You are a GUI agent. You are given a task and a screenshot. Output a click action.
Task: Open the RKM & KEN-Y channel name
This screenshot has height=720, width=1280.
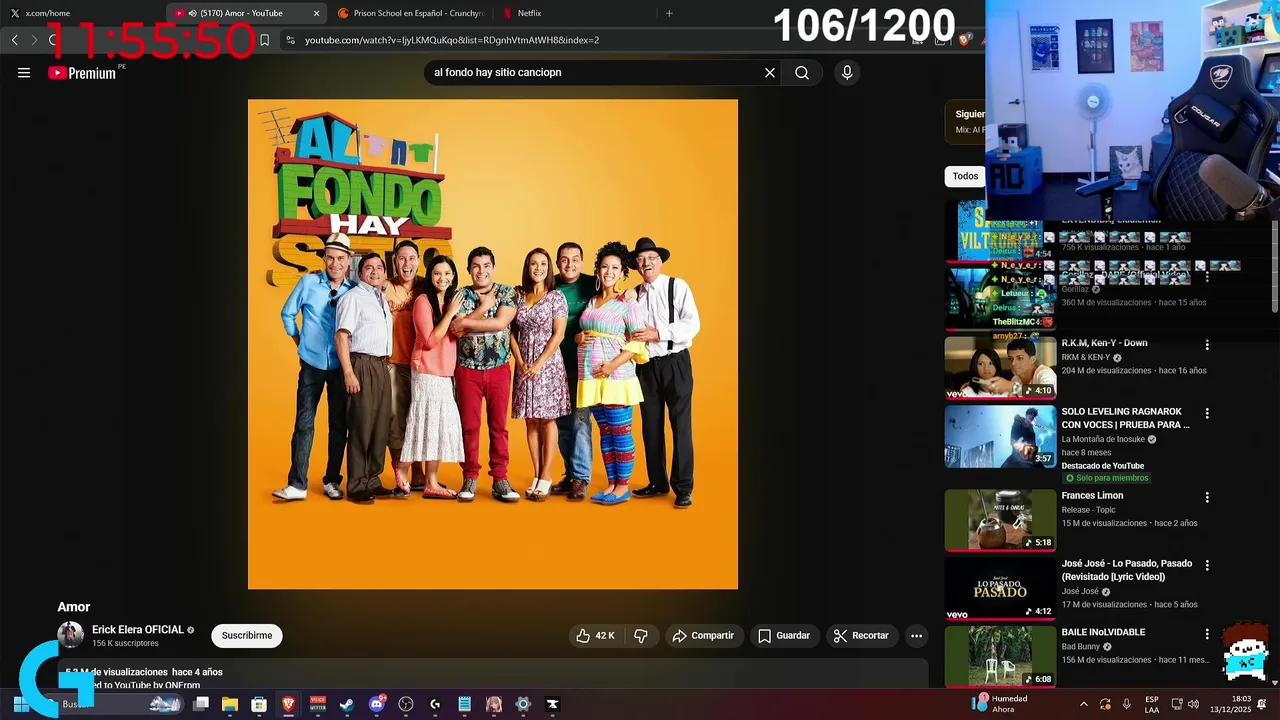coord(1086,358)
